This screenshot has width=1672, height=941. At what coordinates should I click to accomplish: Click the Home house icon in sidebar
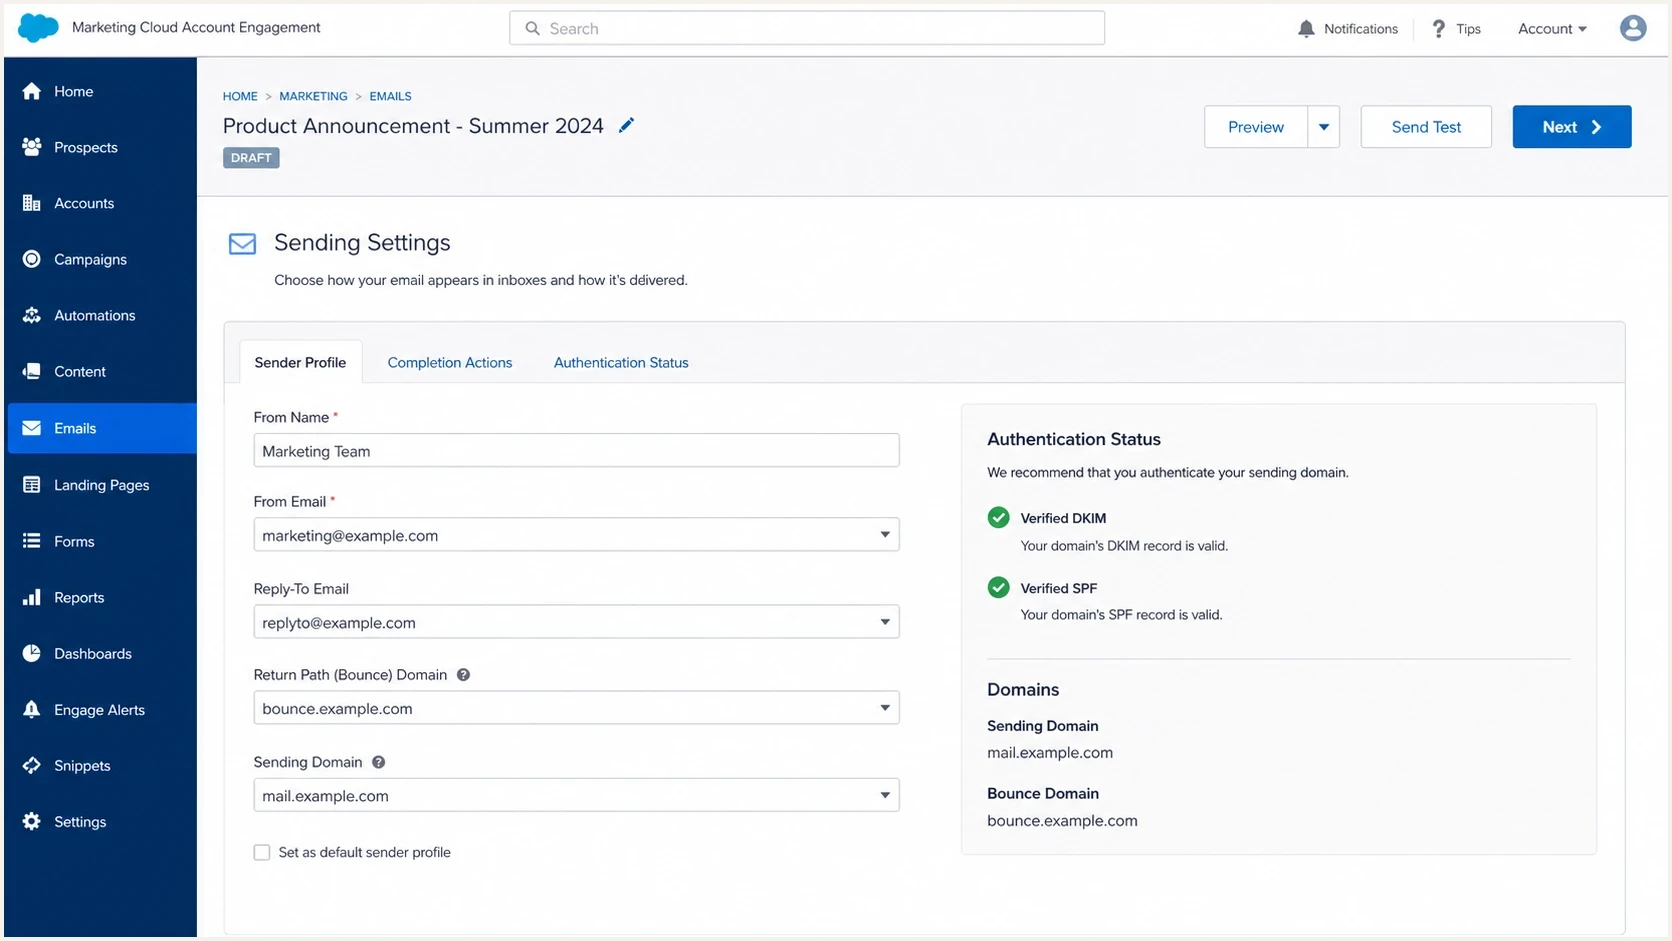click(32, 91)
